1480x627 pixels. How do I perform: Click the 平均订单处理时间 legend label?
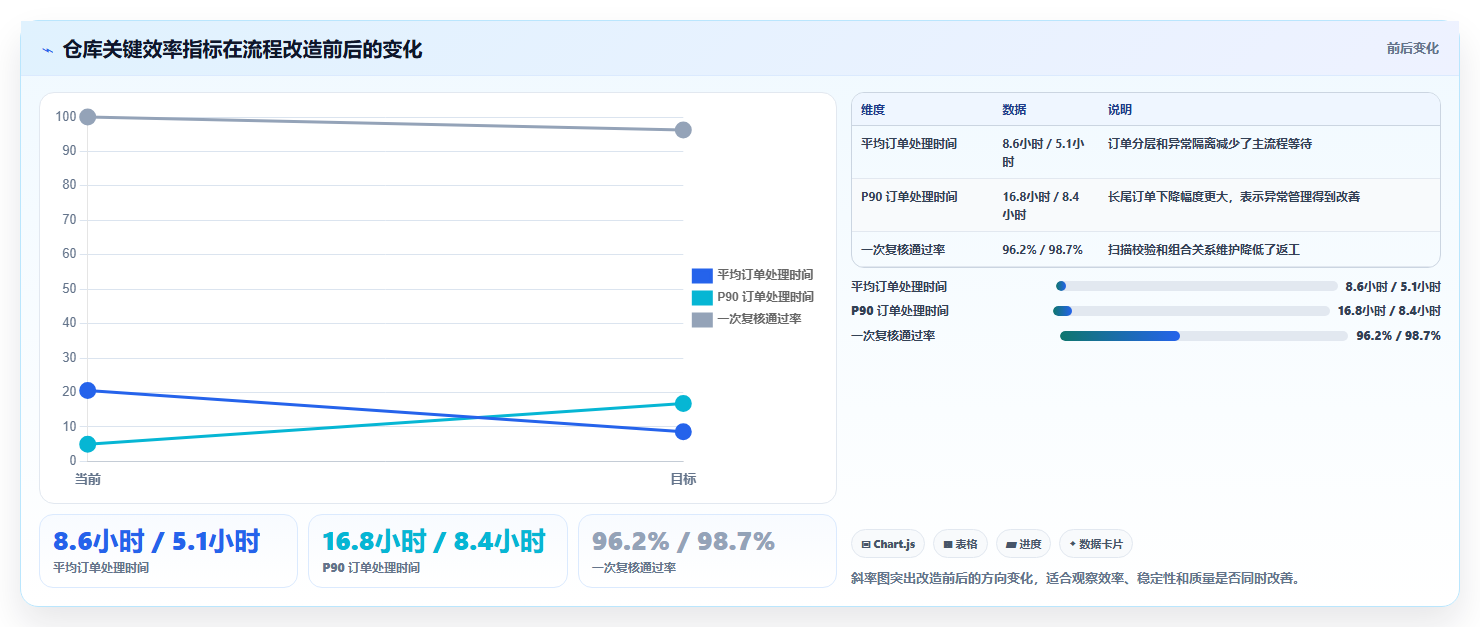click(x=765, y=275)
